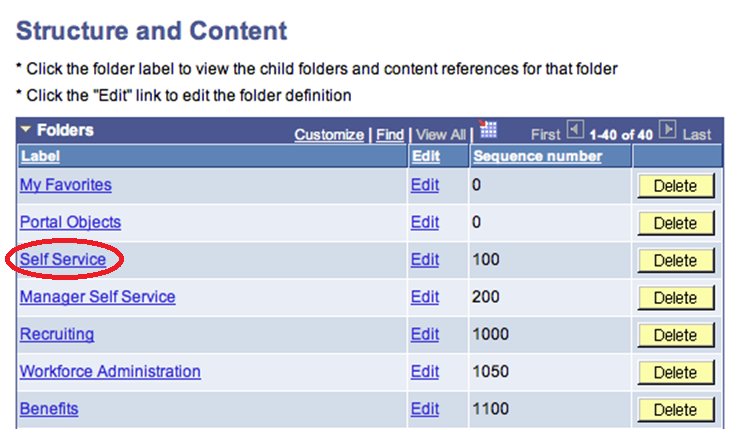Delete the Self Service folder
The width and height of the screenshot is (735, 442).
[675, 260]
